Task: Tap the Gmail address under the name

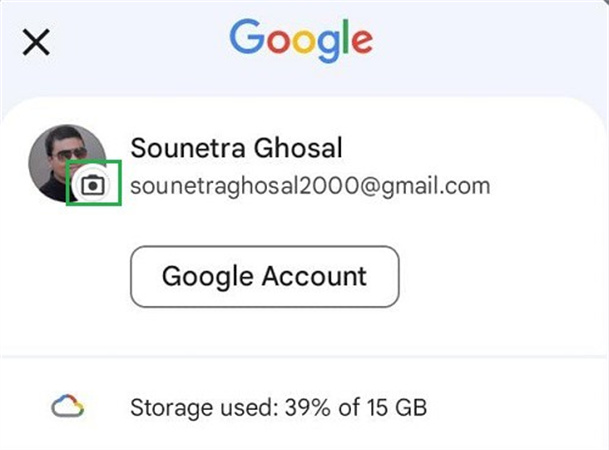Action: [x=310, y=185]
